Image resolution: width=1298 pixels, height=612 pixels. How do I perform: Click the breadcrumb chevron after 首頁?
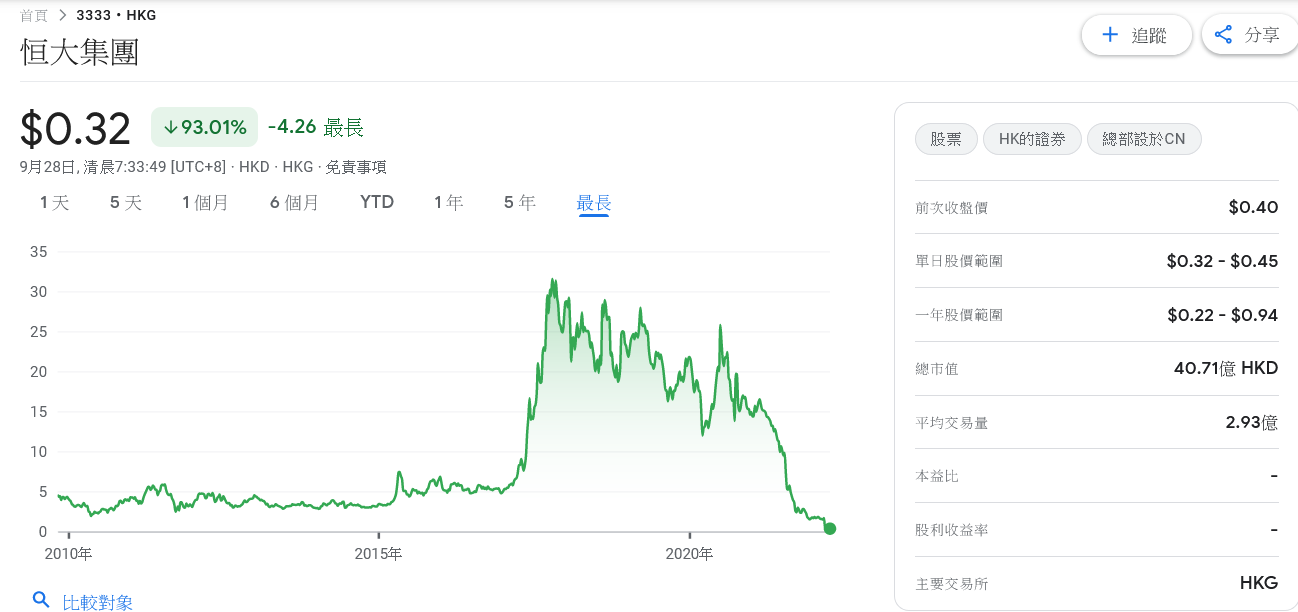(62, 15)
